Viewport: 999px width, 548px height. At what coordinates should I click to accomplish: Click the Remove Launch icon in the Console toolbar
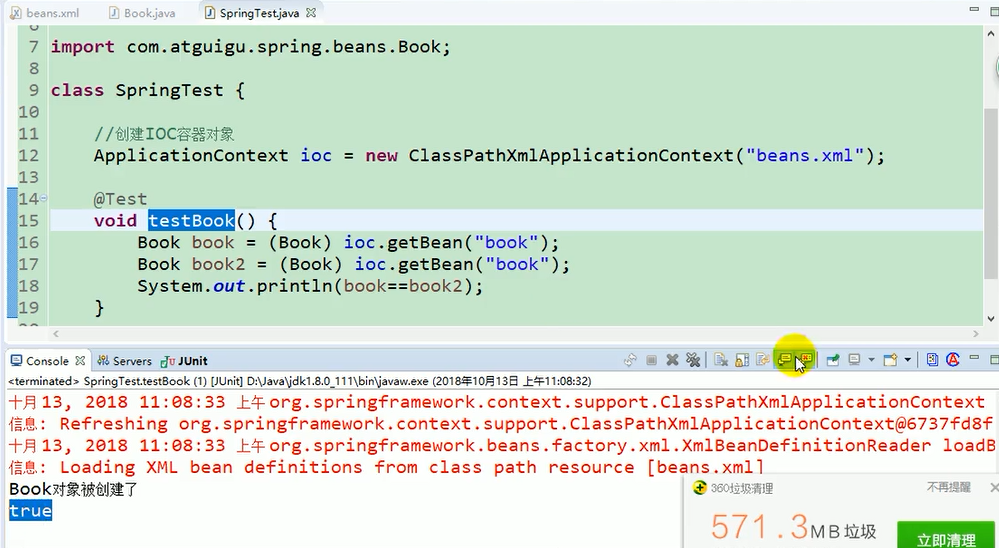672,360
